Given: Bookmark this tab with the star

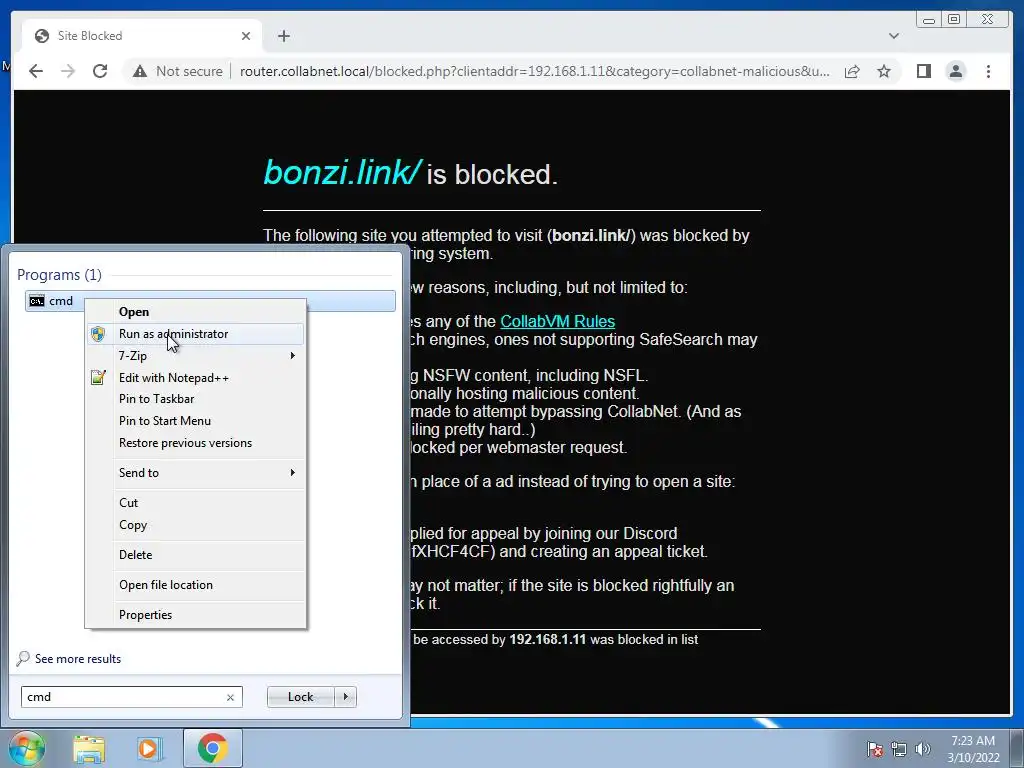Looking at the screenshot, I should (884, 71).
